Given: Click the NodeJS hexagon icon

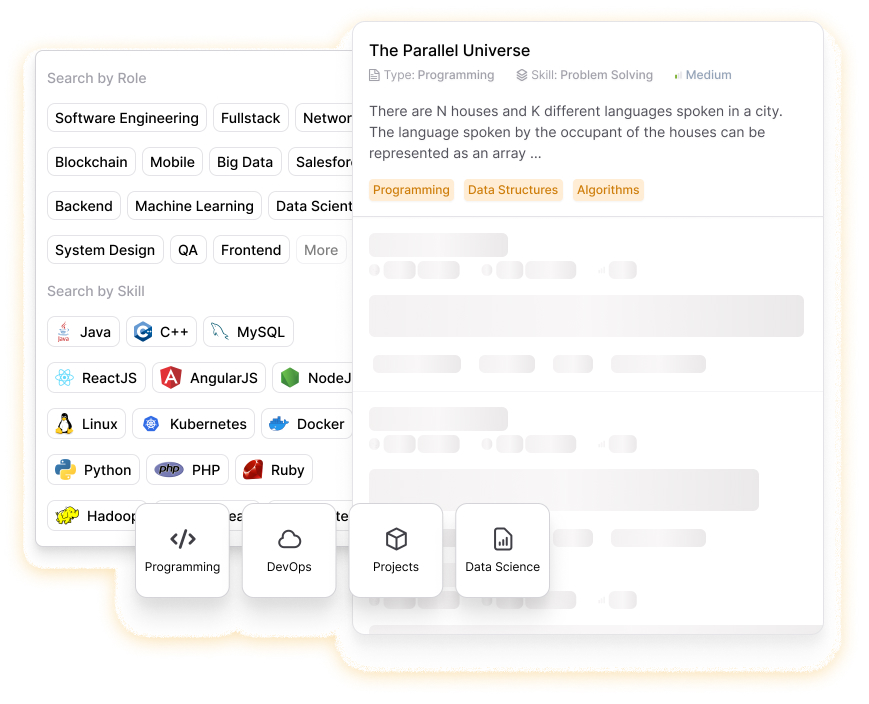Looking at the screenshot, I should click(x=289, y=377).
